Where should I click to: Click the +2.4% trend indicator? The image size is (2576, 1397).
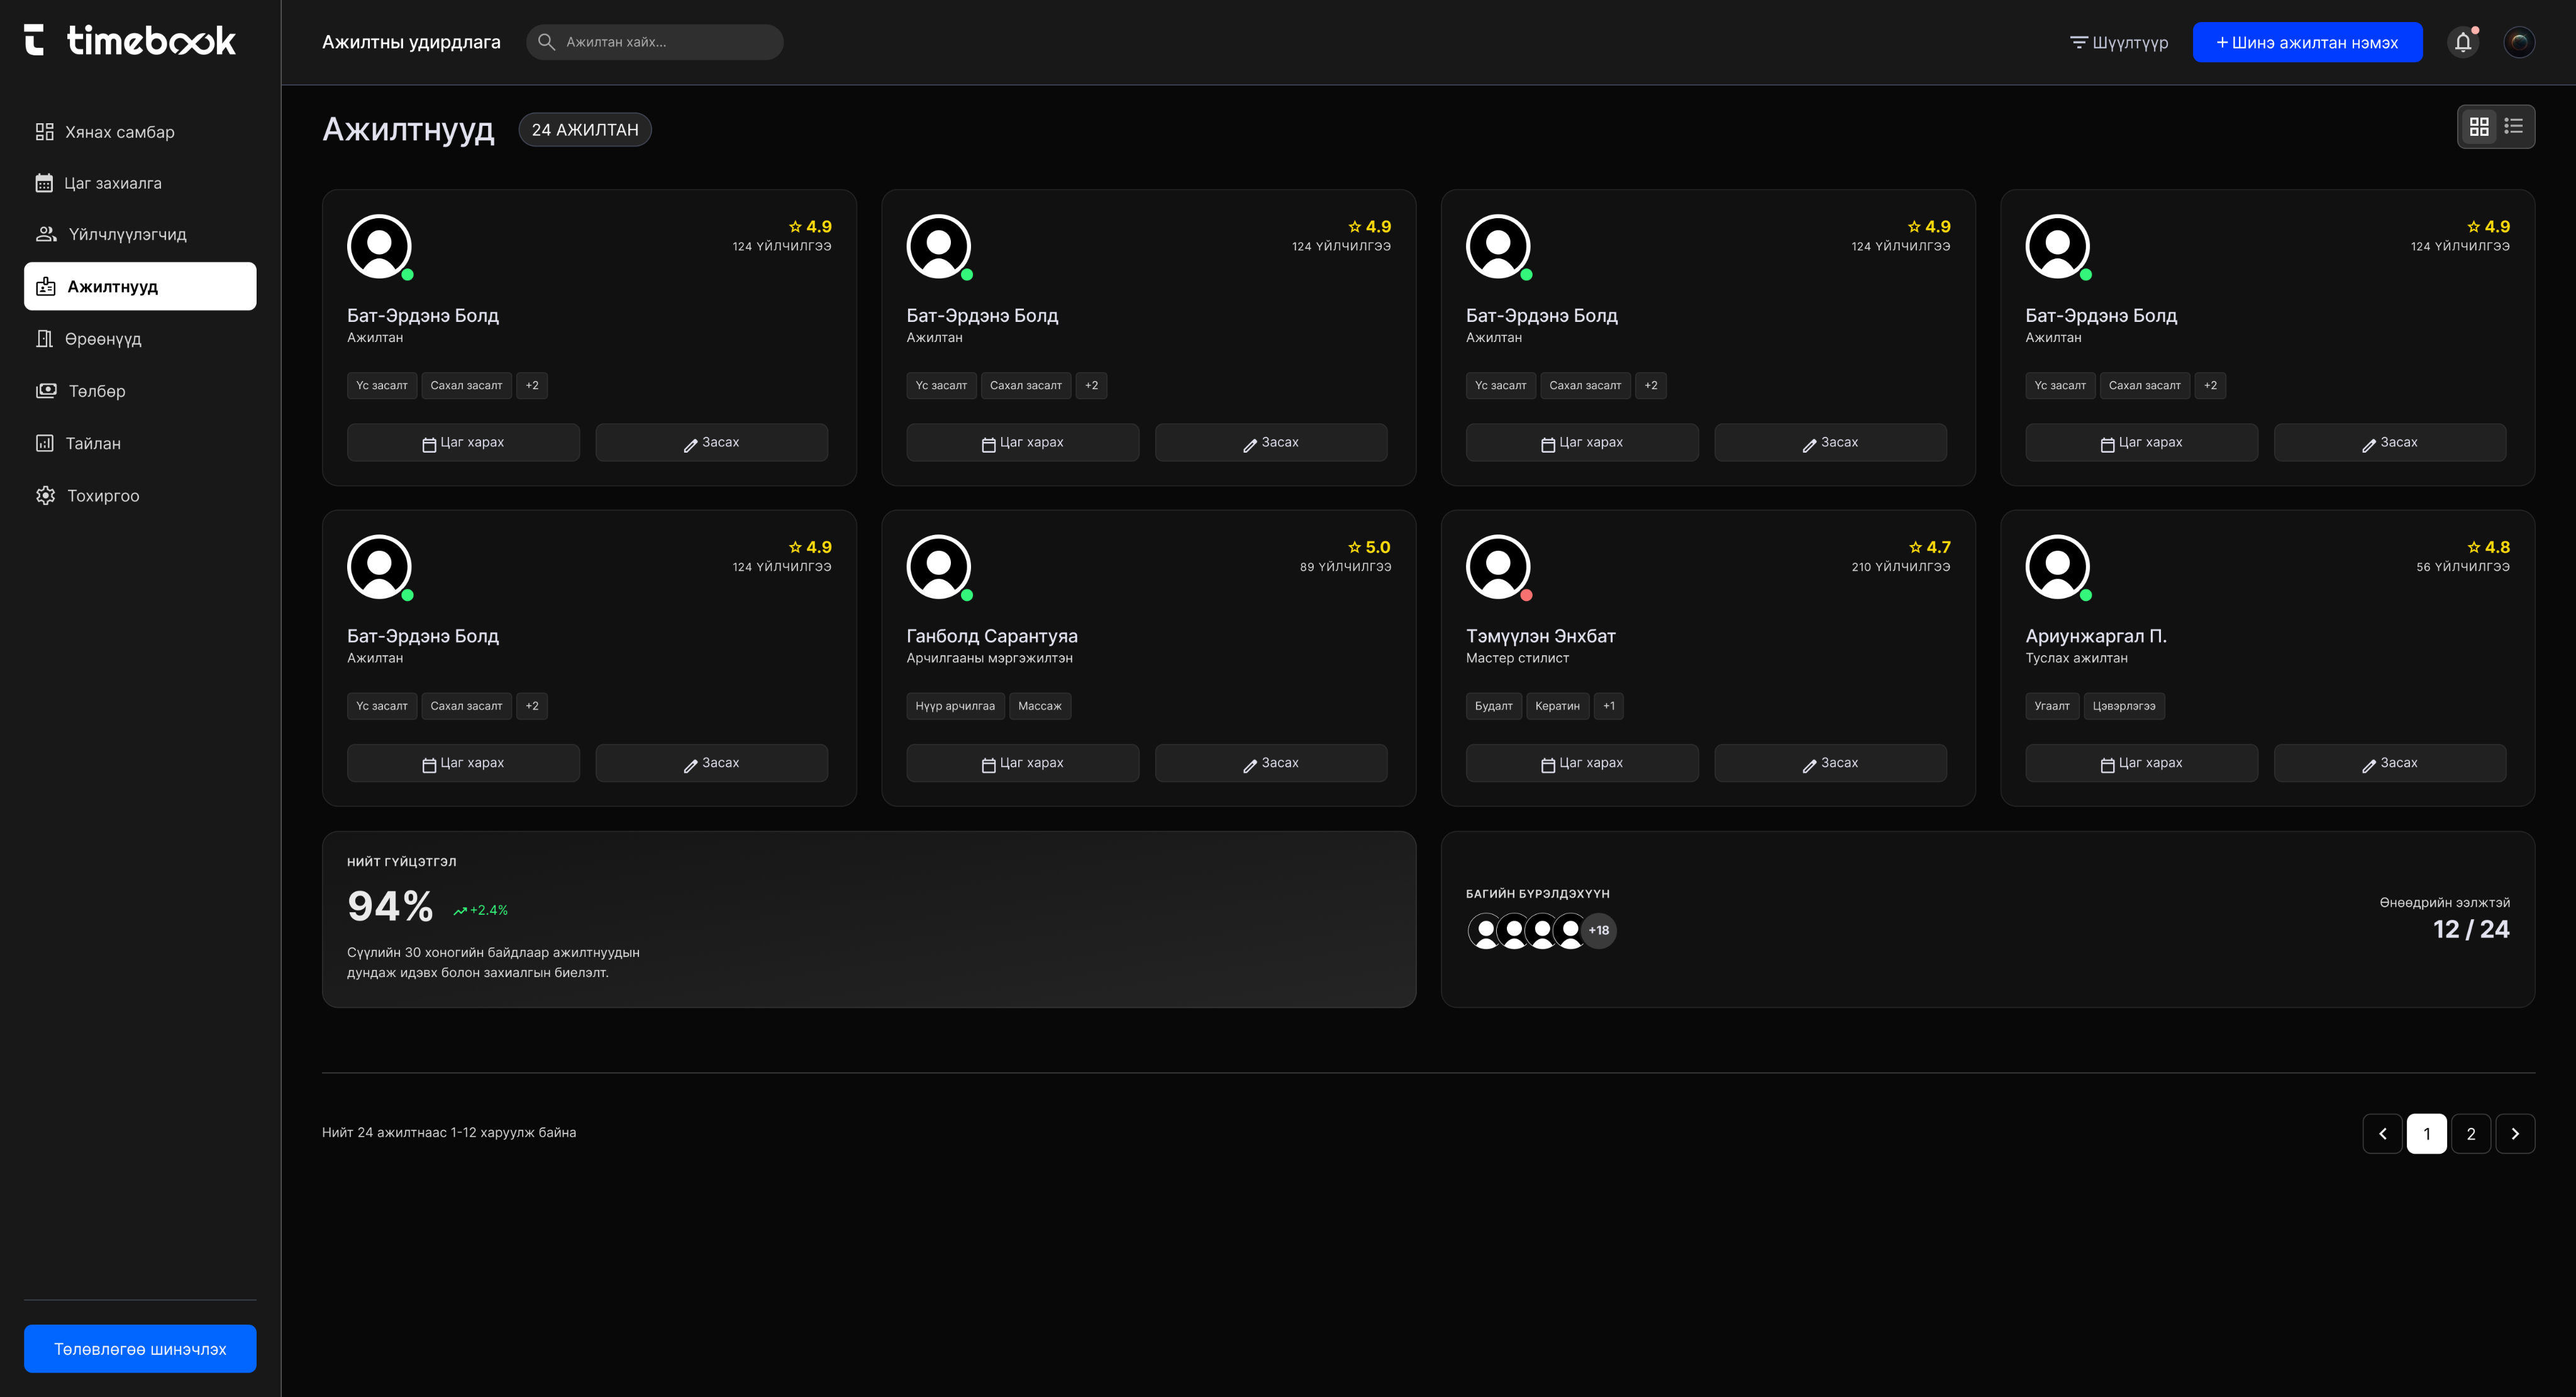click(480, 910)
